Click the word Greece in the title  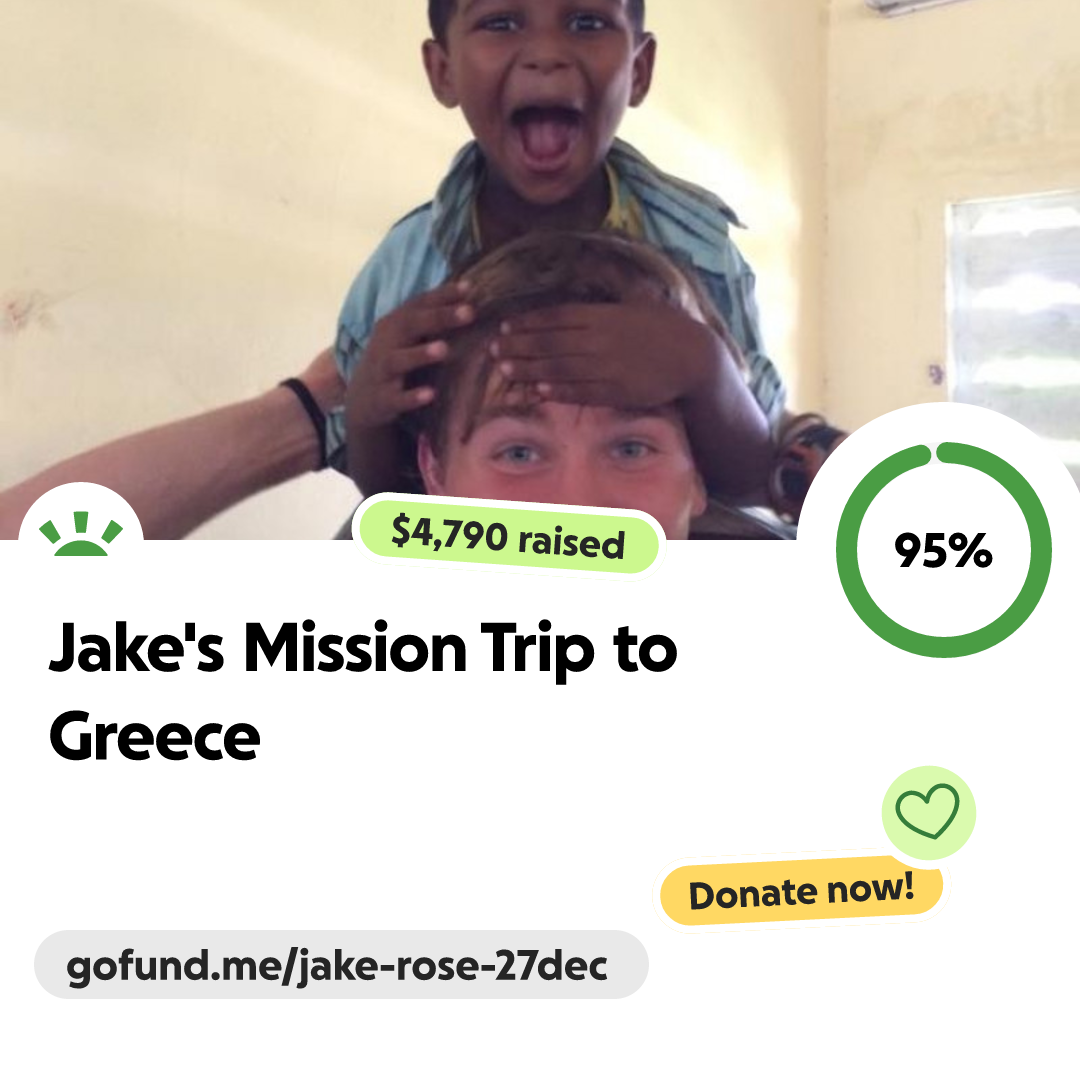pos(154,736)
